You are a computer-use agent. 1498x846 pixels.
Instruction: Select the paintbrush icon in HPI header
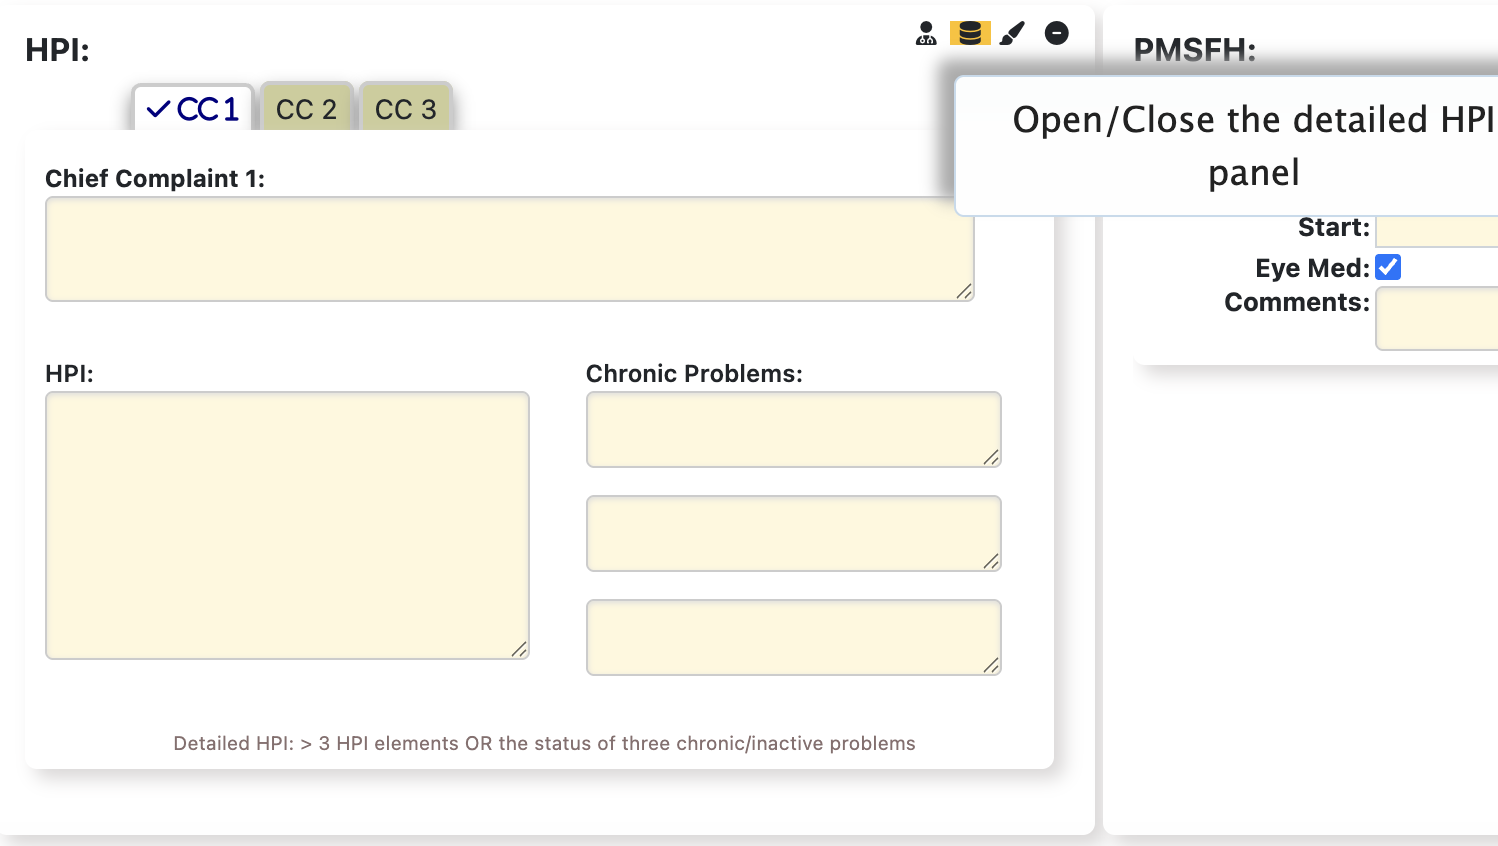click(x=1013, y=34)
